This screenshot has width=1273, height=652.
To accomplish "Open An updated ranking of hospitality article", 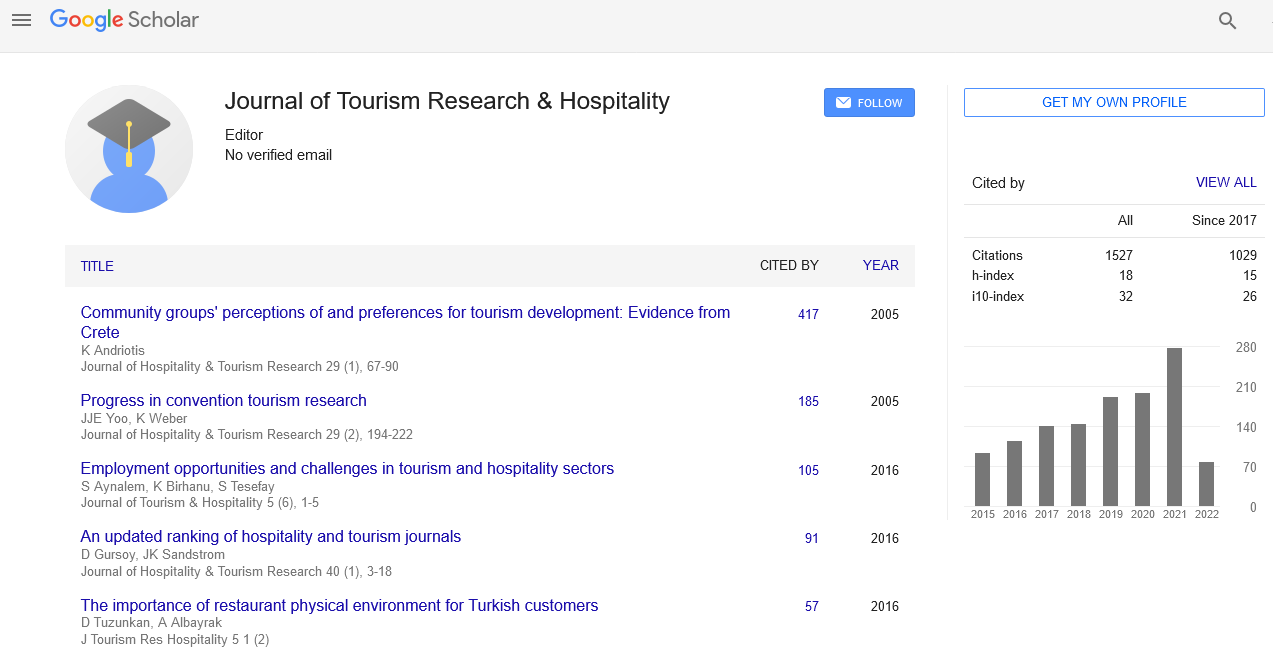I will [271, 537].
